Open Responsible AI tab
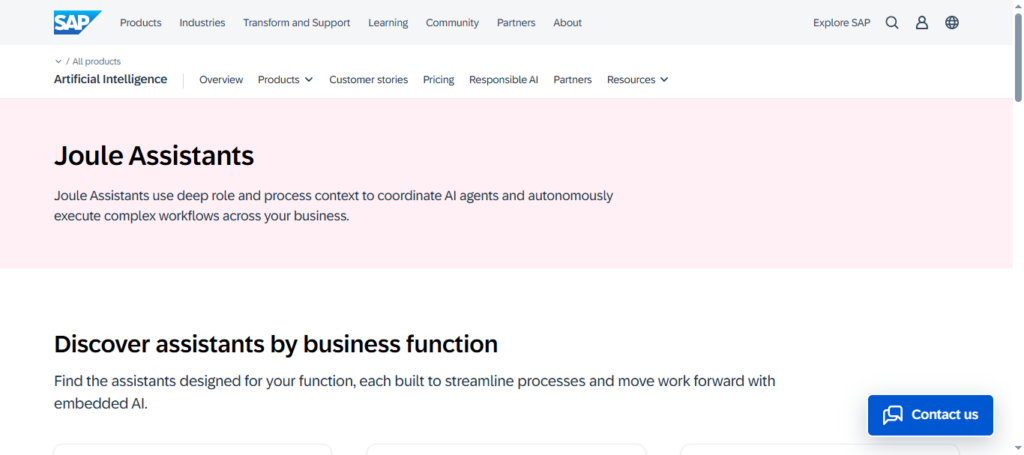The image size is (1024, 455). tap(504, 80)
